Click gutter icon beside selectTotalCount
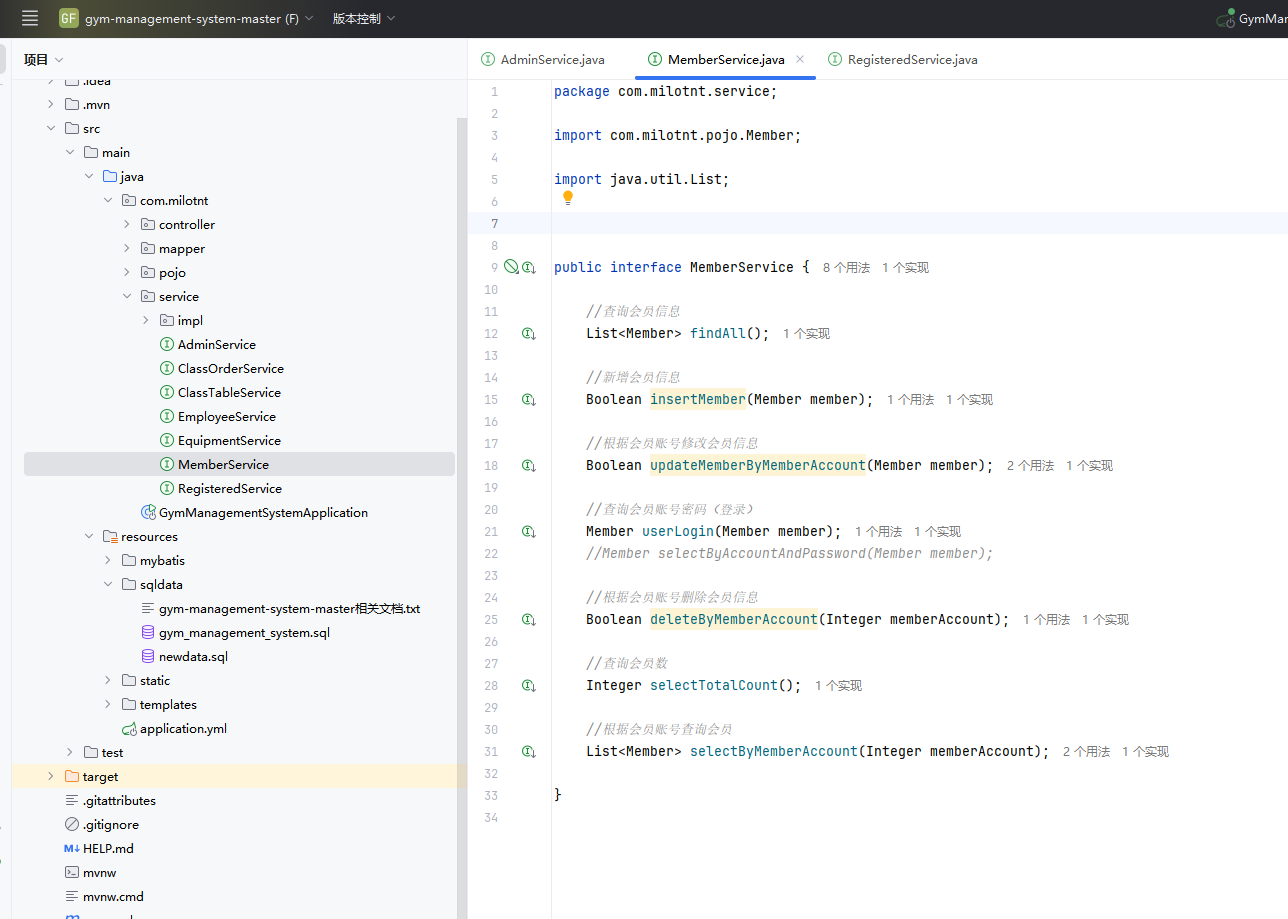This screenshot has width=1288, height=919. [x=528, y=685]
